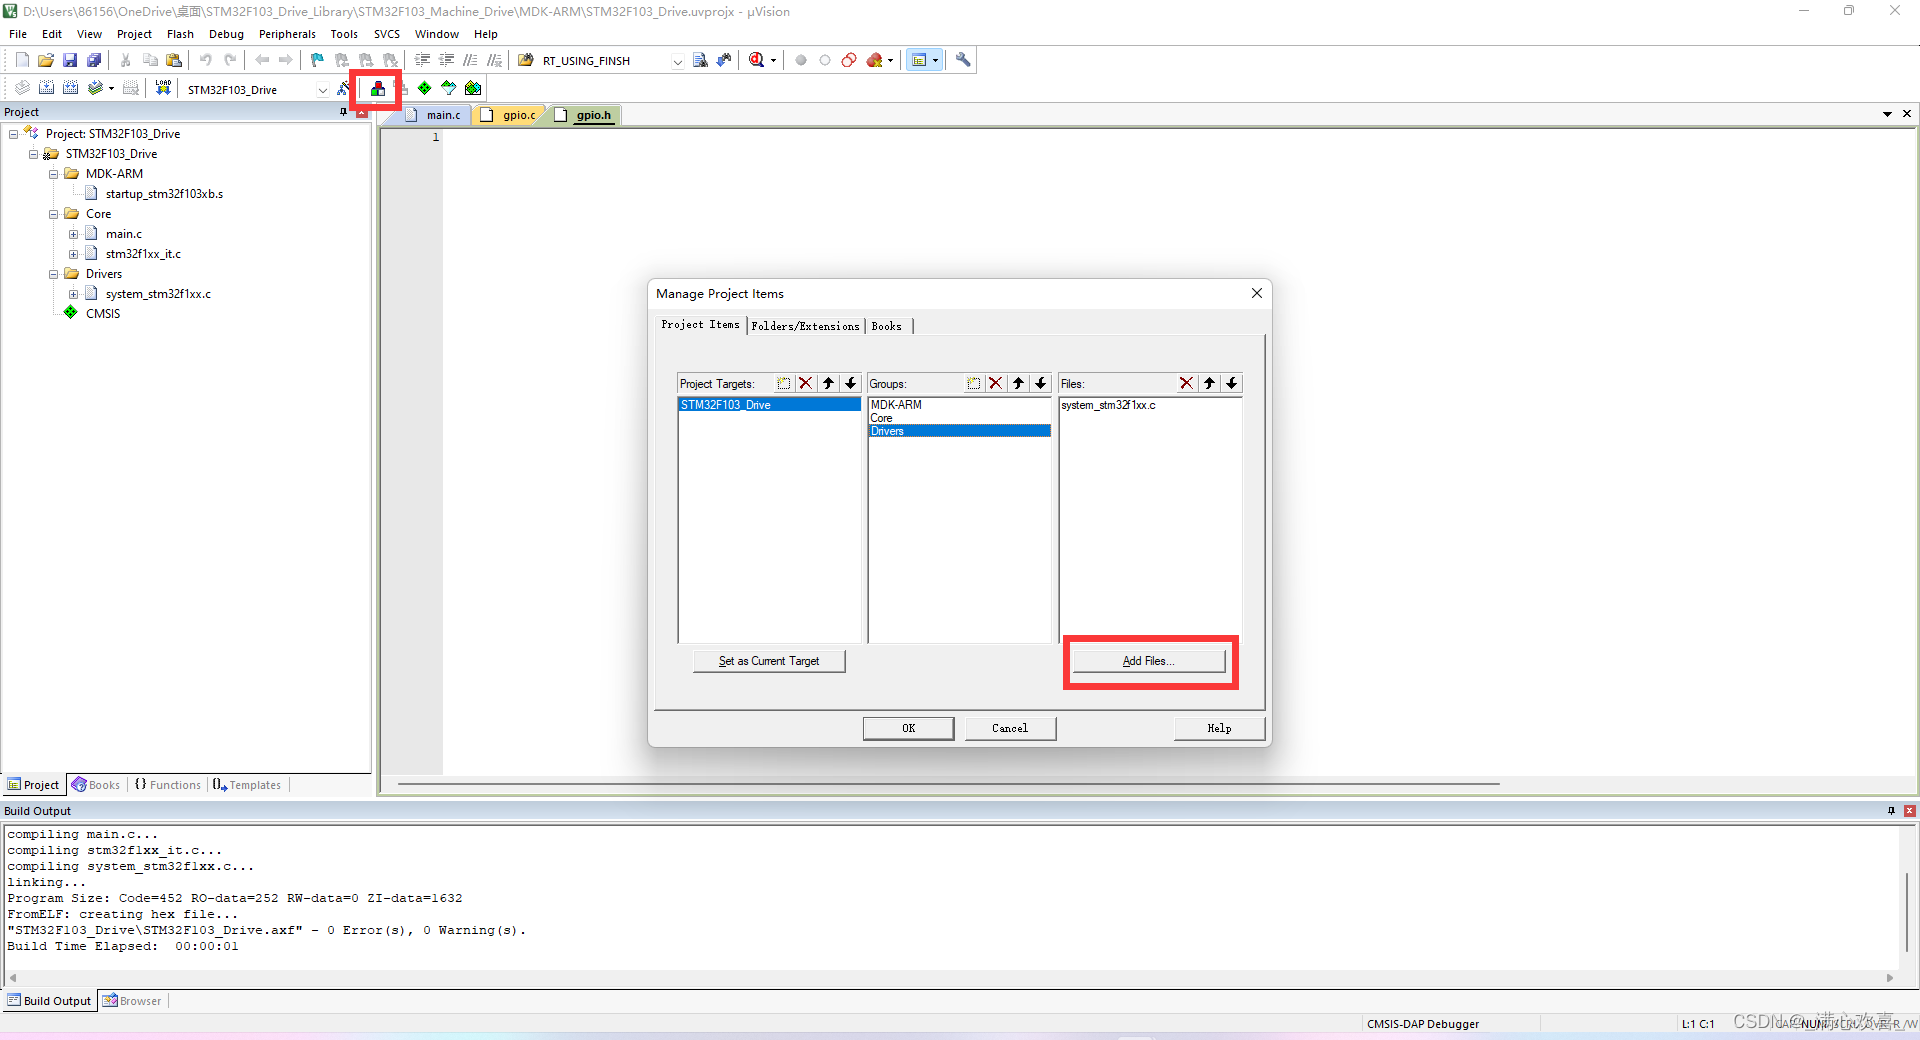The width and height of the screenshot is (1920, 1040).
Task: Switch to the Folders/Extensions dialog tab
Action: (805, 326)
